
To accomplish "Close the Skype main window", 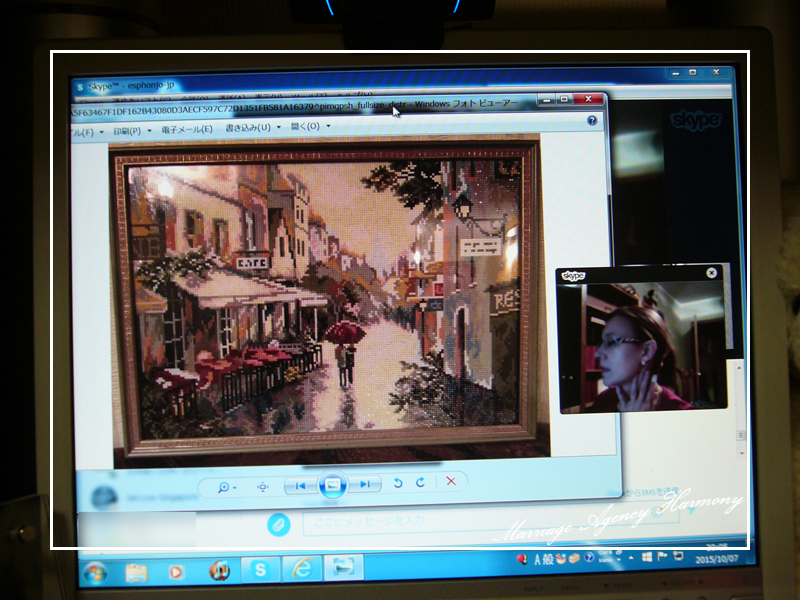I will pyautogui.click(x=717, y=72).
